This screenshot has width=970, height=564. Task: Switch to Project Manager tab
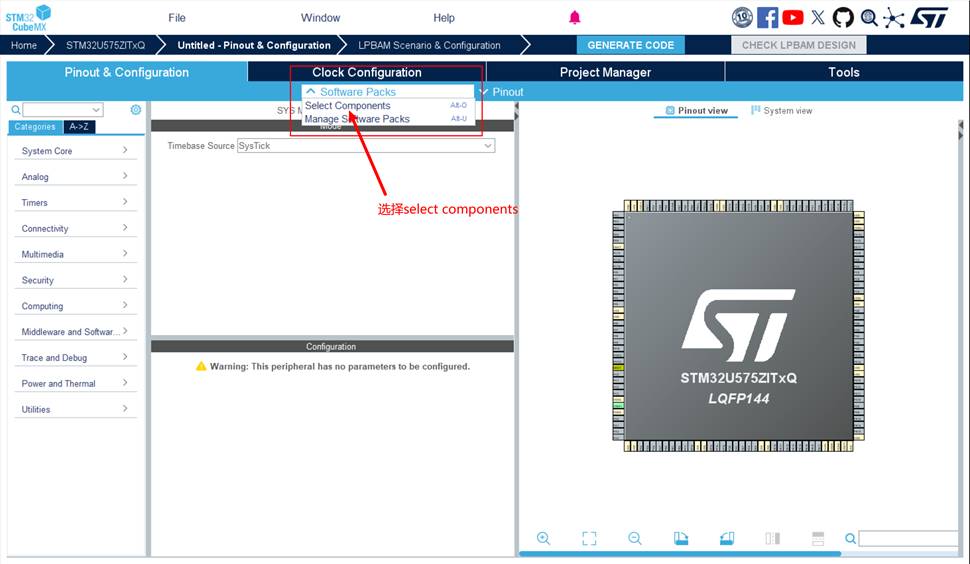point(605,72)
